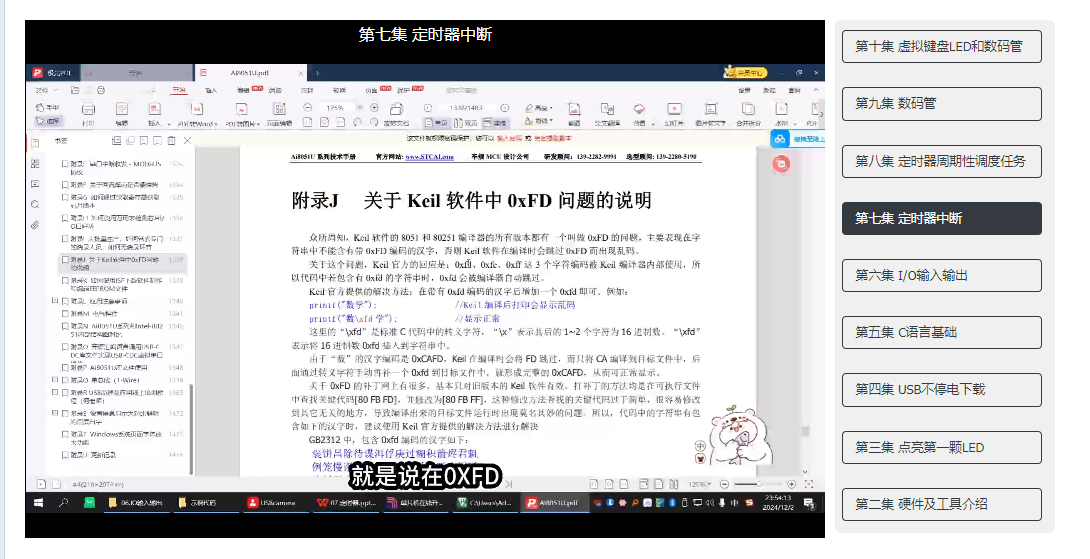Open episode 第九集 数码管
Viewport: 1090px width, 559px height.
point(941,104)
